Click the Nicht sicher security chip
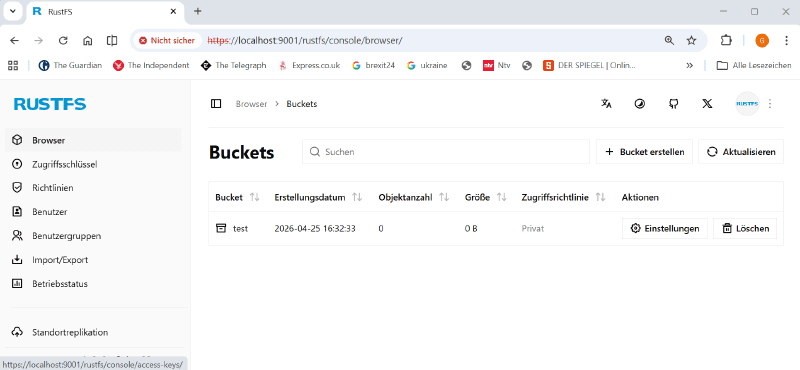The height and width of the screenshot is (370, 800). click(167, 40)
